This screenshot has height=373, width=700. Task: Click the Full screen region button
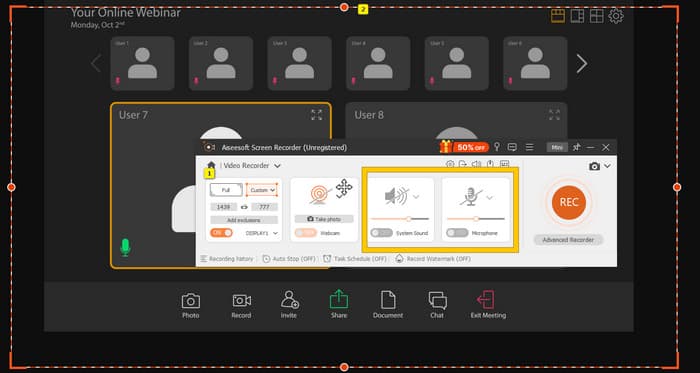click(x=226, y=190)
